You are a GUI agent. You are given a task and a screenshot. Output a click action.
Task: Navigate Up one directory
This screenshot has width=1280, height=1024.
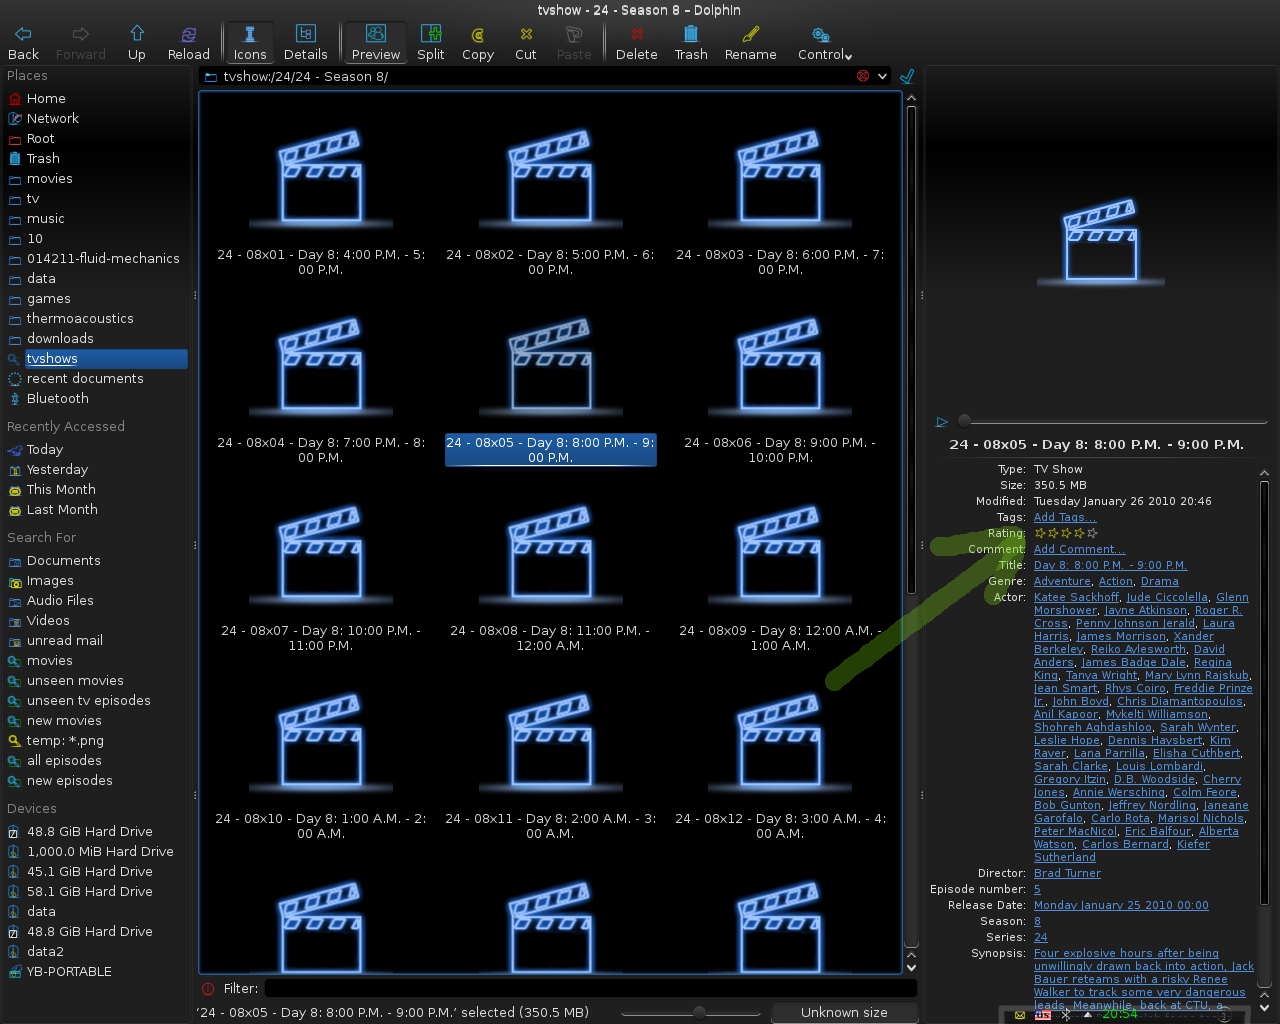click(137, 43)
